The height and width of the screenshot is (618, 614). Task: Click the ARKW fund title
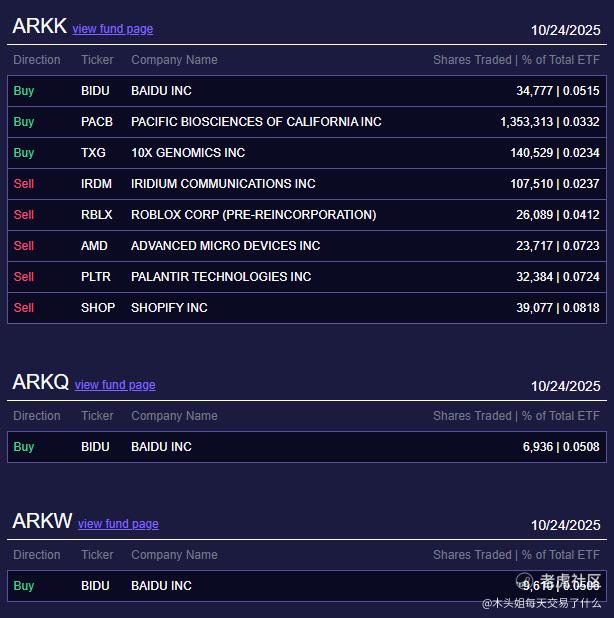(42, 521)
